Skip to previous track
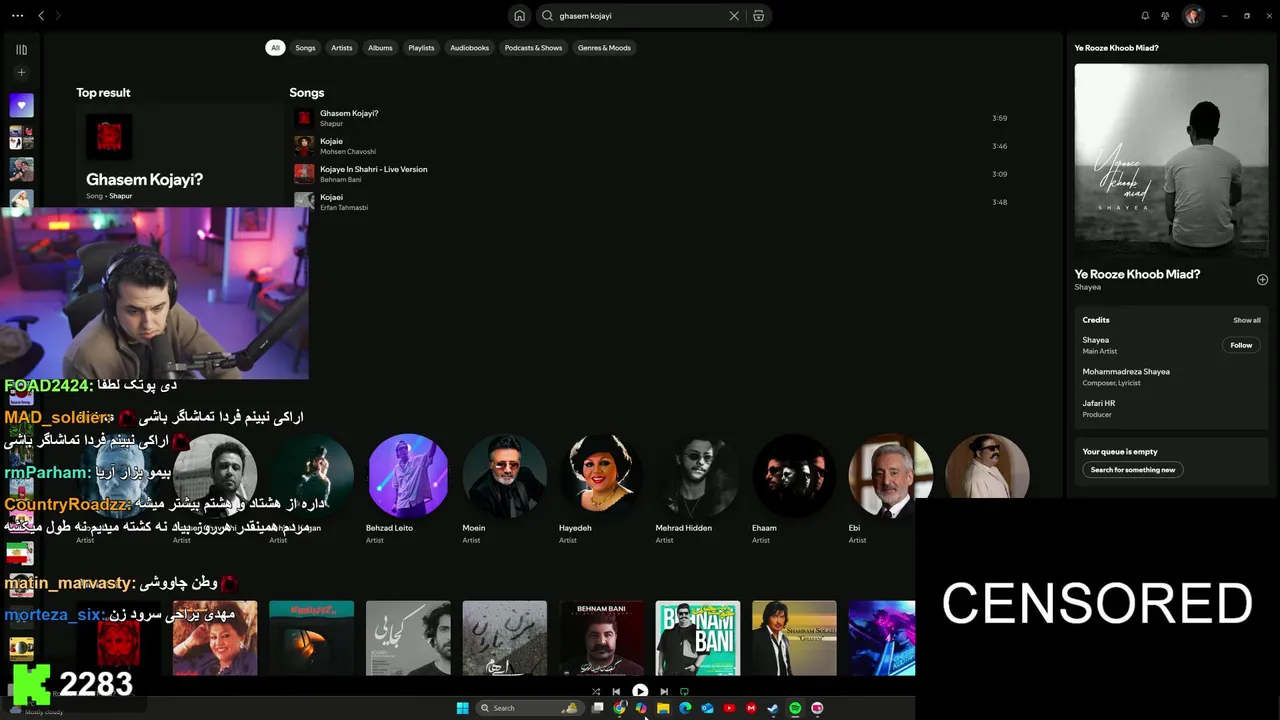This screenshot has width=1280, height=720. point(616,691)
